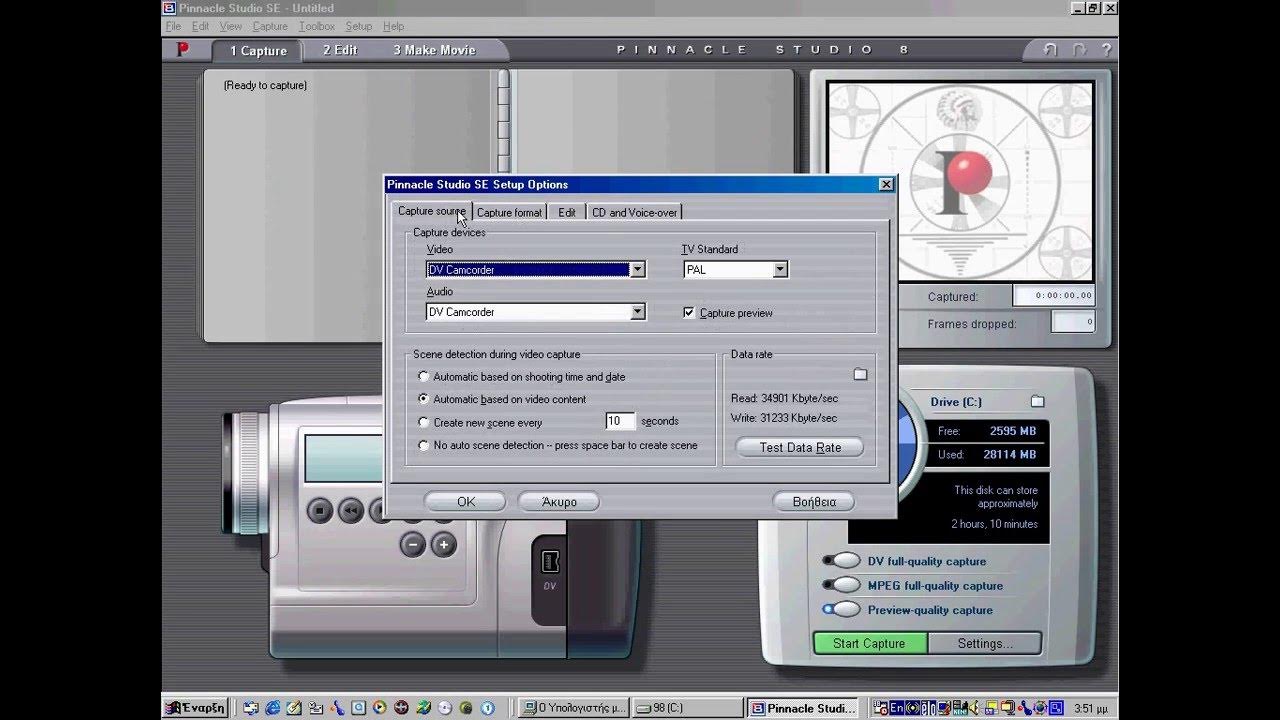This screenshot has width=1280, height=720.
Task: Click the Redo arrow in Pinnacle Studio
Action: point(1079,49)
